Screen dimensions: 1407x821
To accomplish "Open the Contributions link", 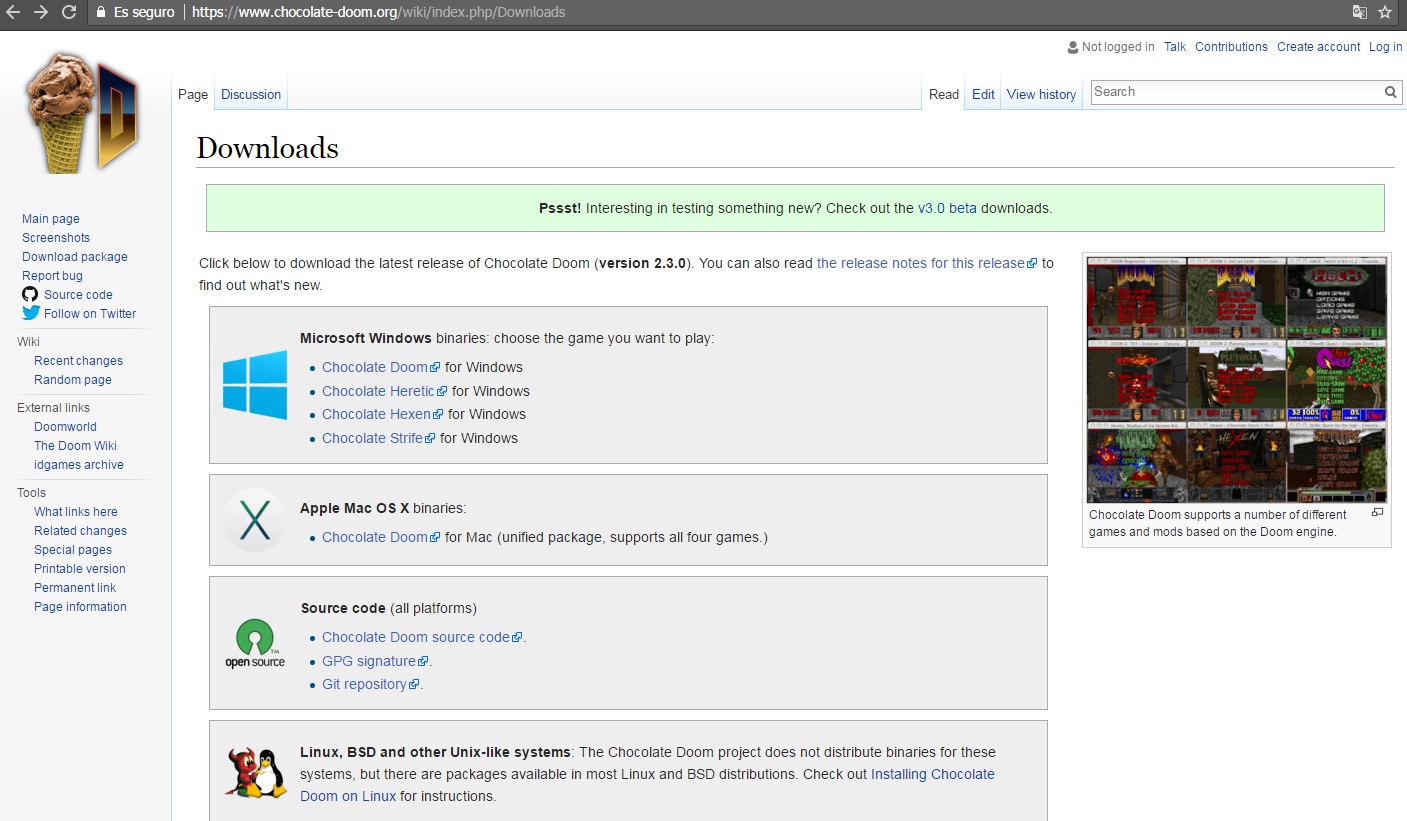I will (1231, 47).
